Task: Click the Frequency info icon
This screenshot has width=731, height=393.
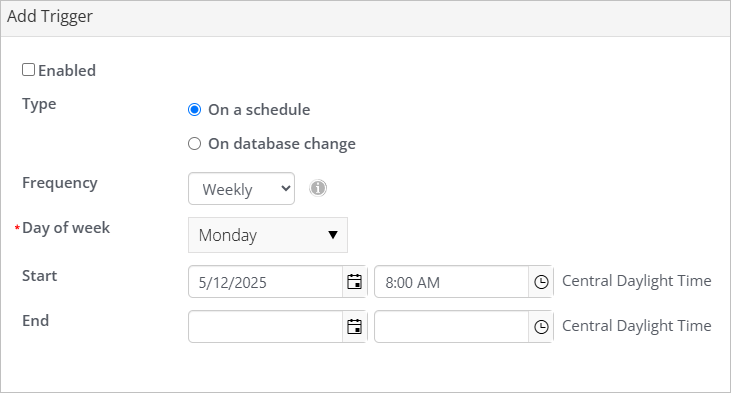Action: 318,188
